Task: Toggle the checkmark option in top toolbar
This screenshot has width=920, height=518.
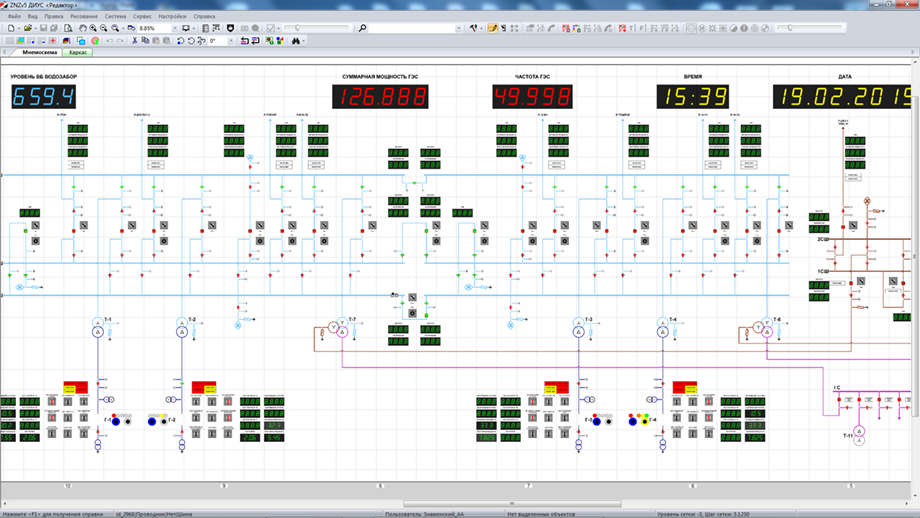Action: [271, 28]
